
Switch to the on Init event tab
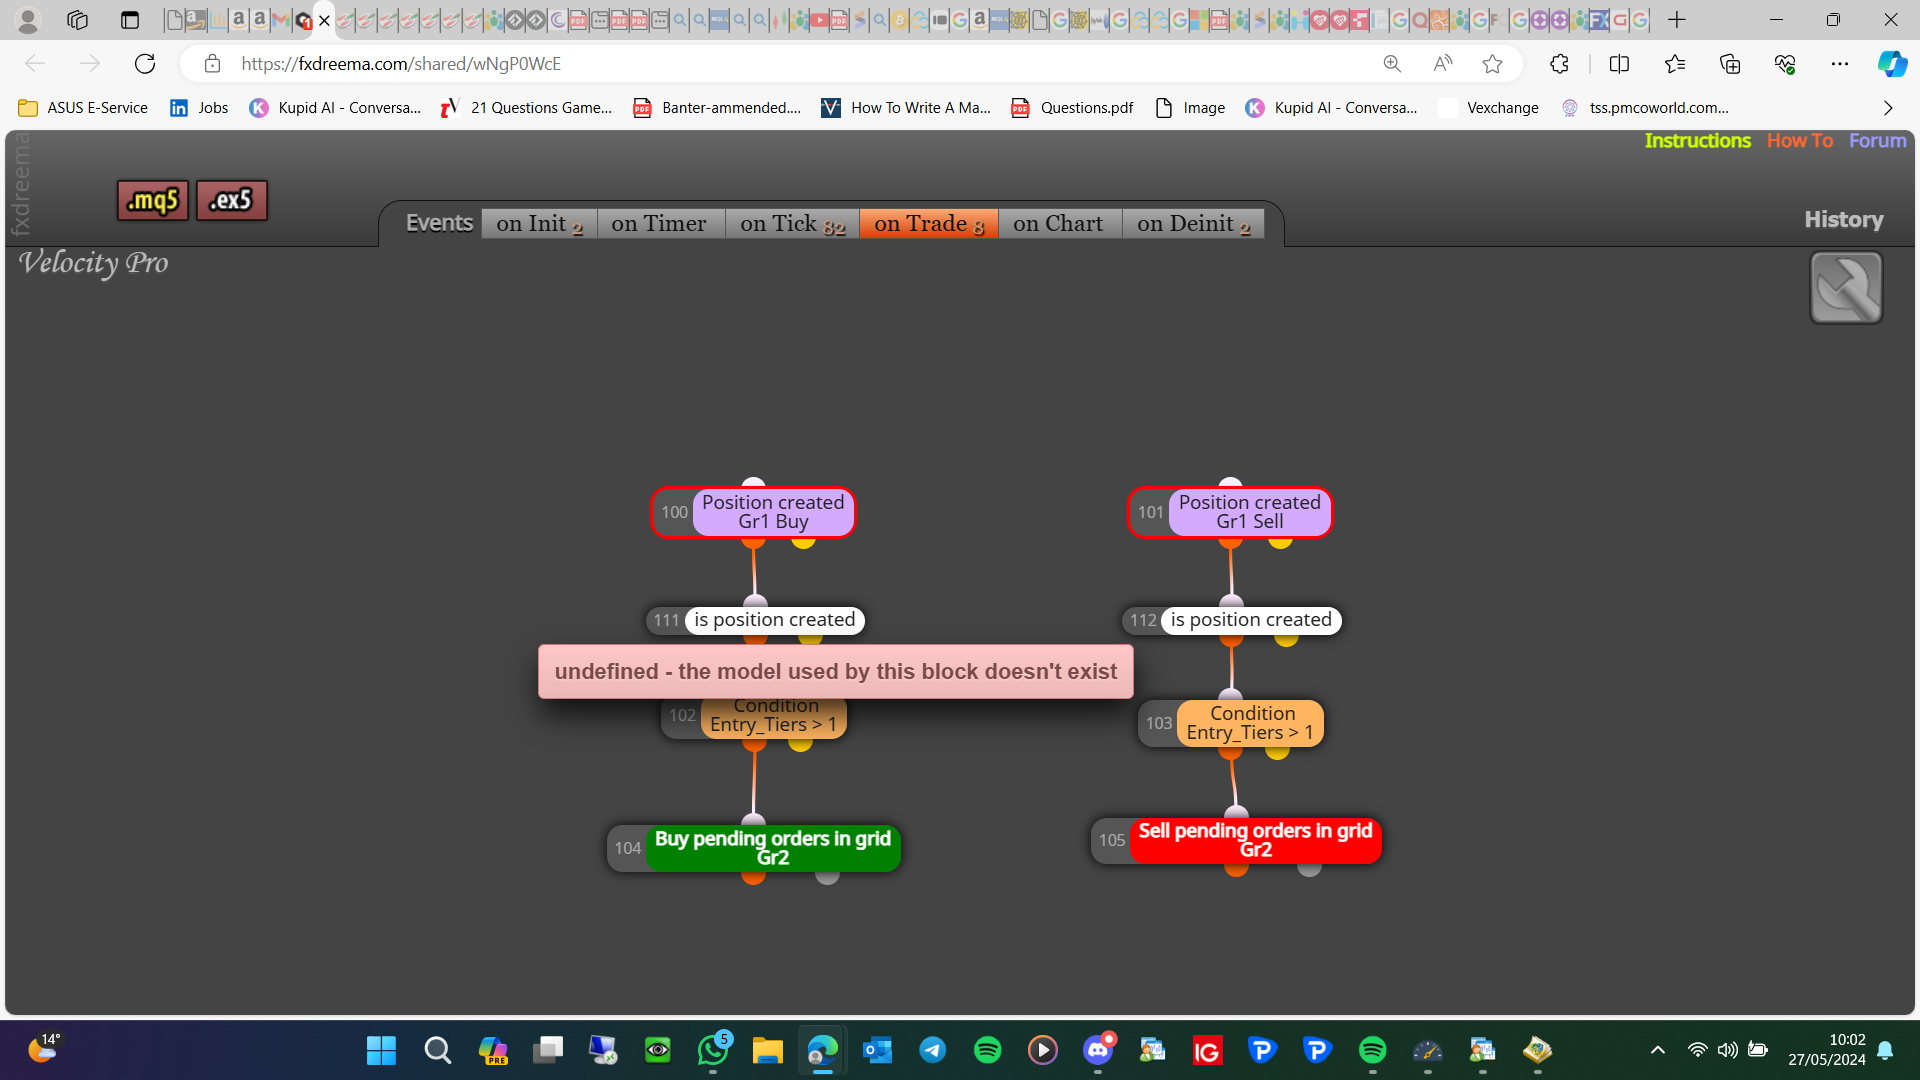539,224
